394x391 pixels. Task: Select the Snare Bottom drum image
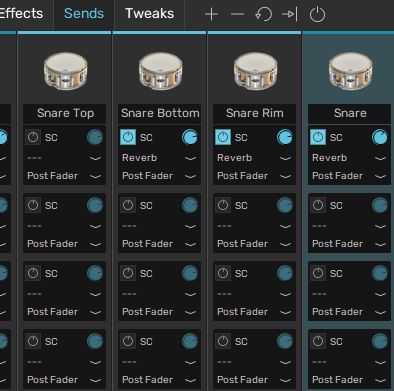point(160,71)
